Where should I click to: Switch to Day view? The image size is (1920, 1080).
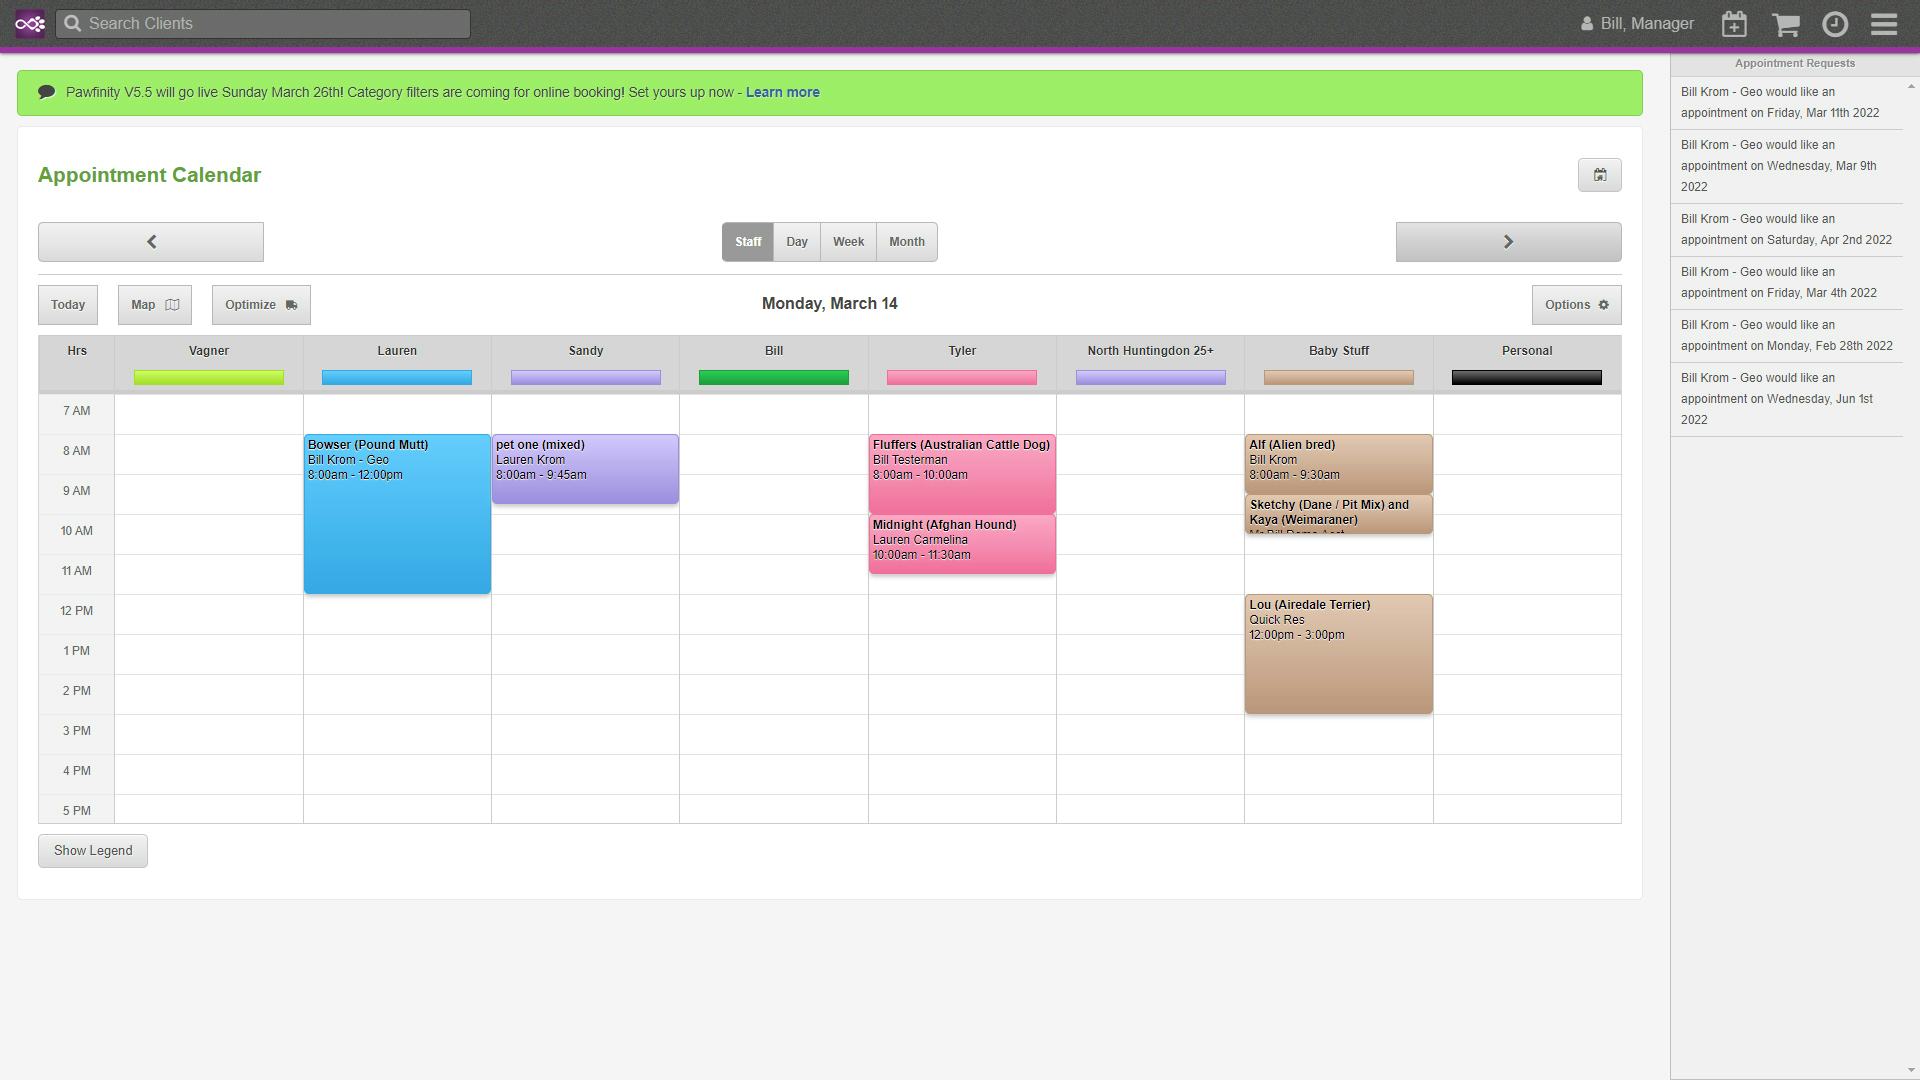point(797,242)
